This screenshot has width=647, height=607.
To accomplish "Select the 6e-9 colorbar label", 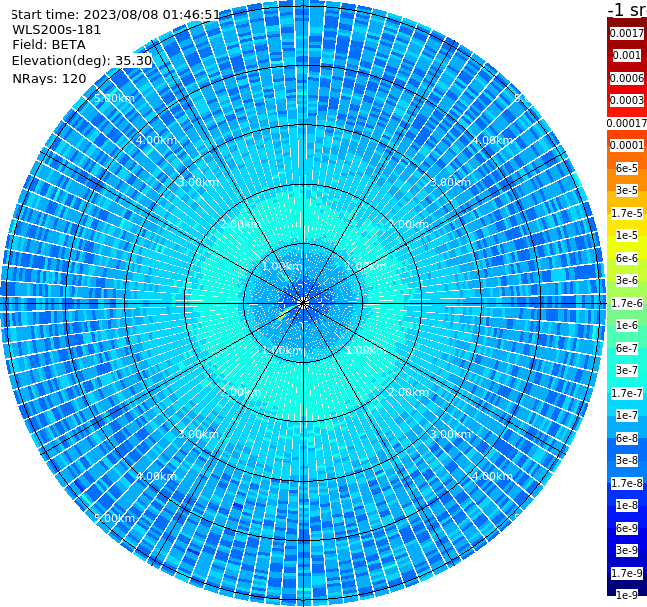I will [x=627, y=528].
